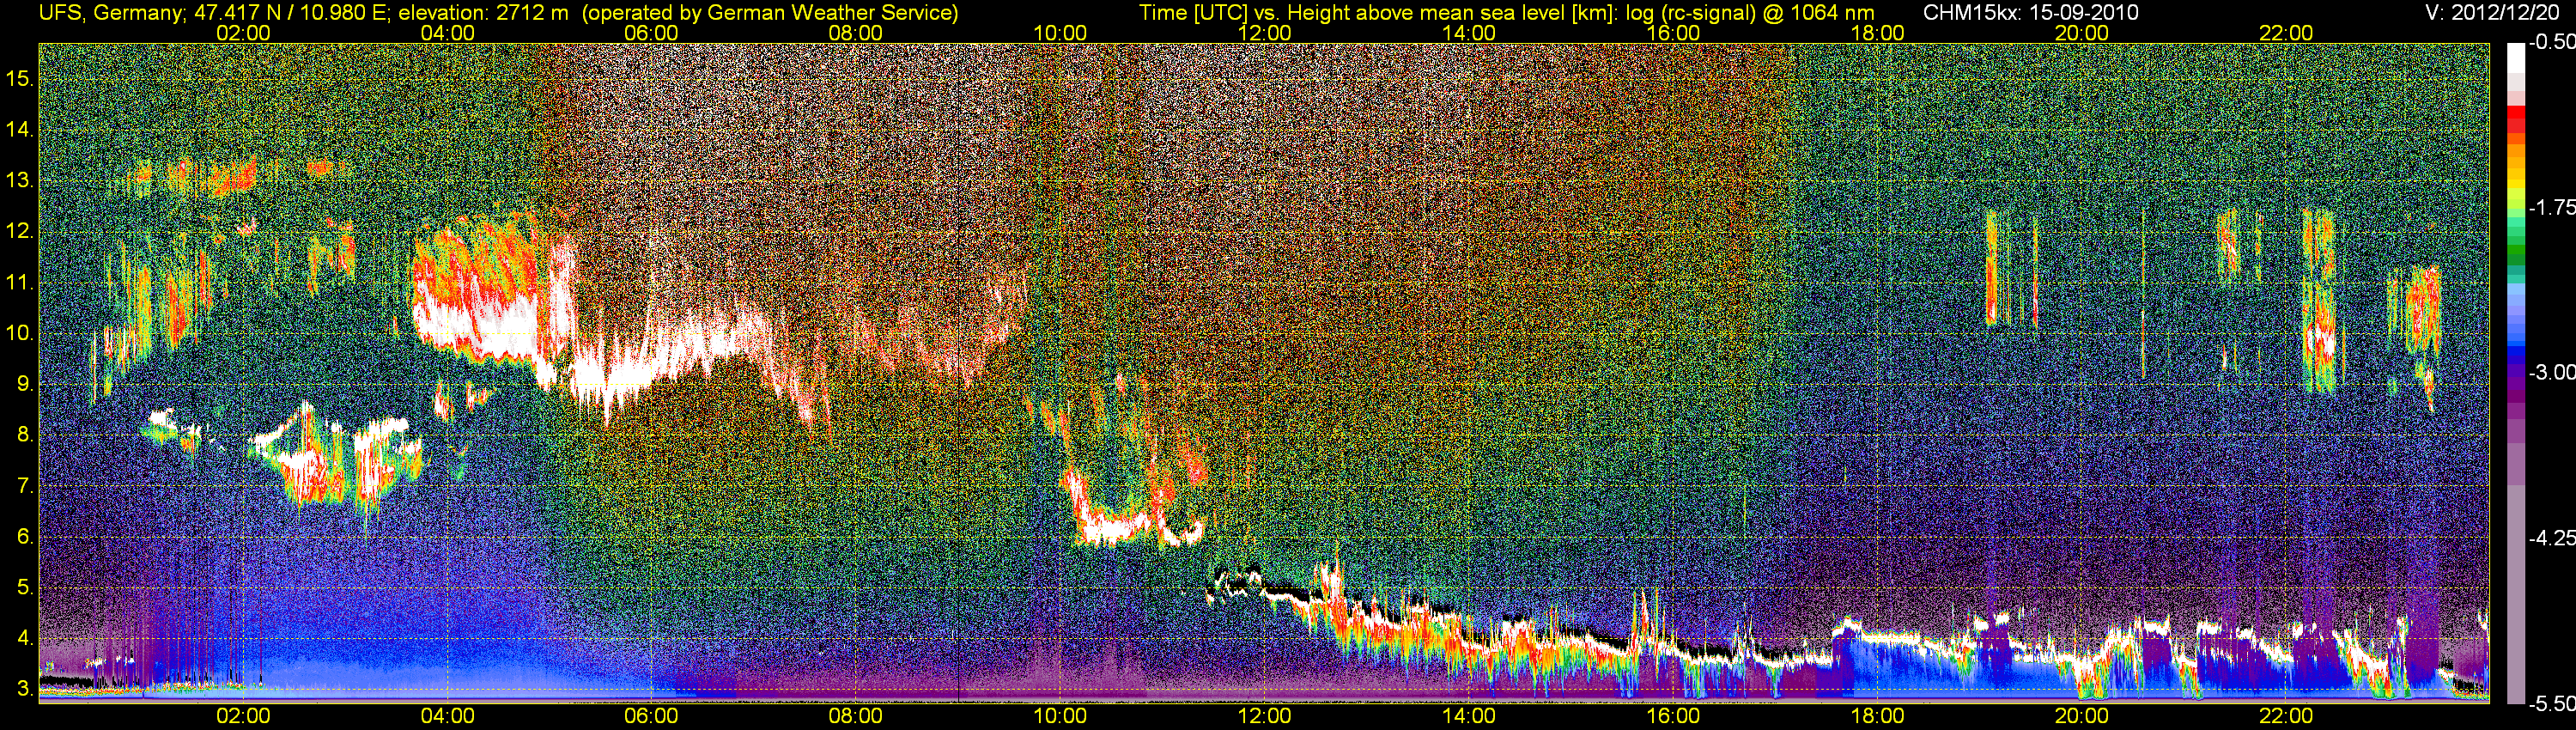Click the '12:00' label on the bottom time axis
Viewport: 2576px width, 730px height.
pos(1264,717)
